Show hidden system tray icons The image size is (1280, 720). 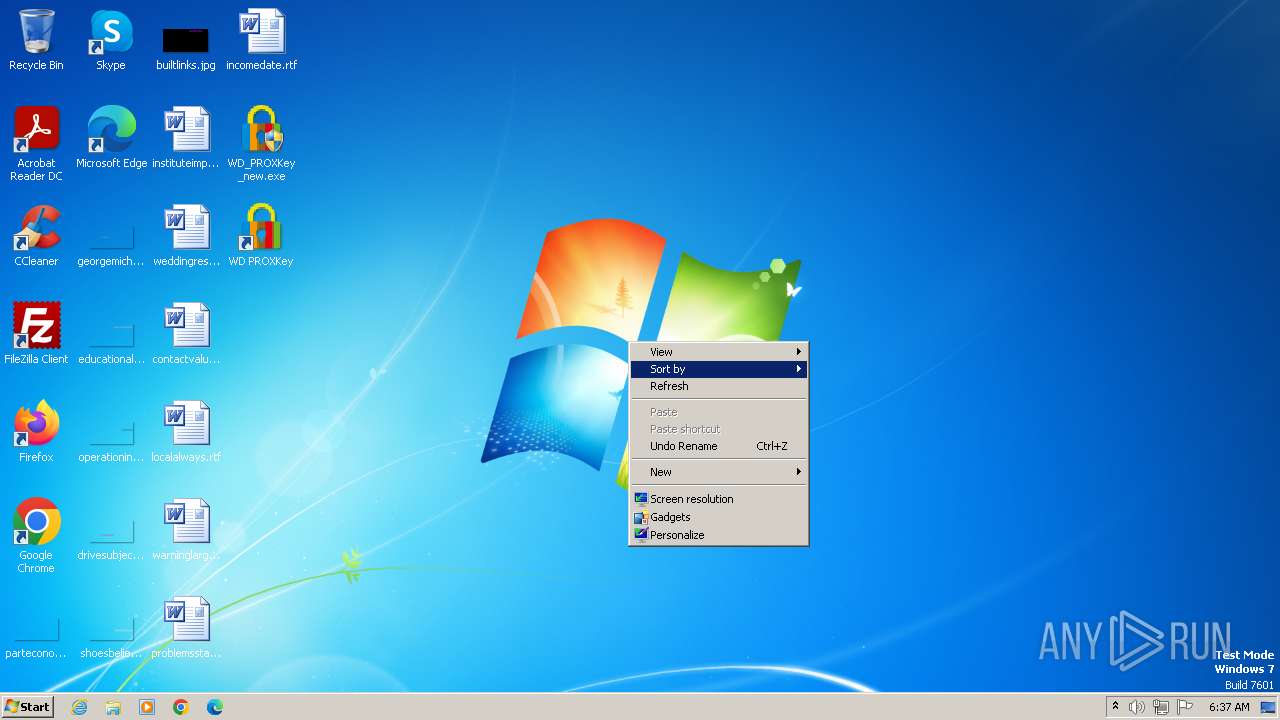click(1115, 707)
